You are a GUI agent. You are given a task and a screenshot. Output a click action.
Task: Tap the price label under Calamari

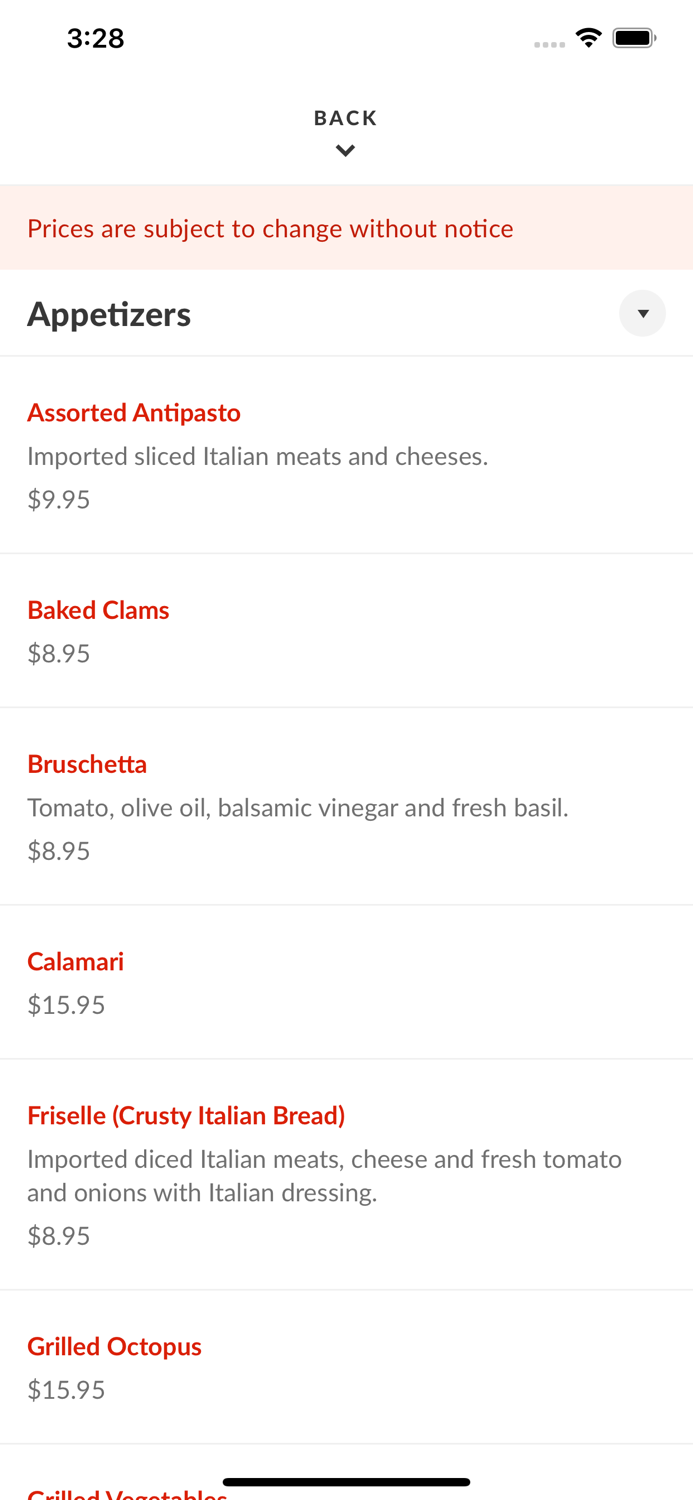click(x=66, y=1003)
